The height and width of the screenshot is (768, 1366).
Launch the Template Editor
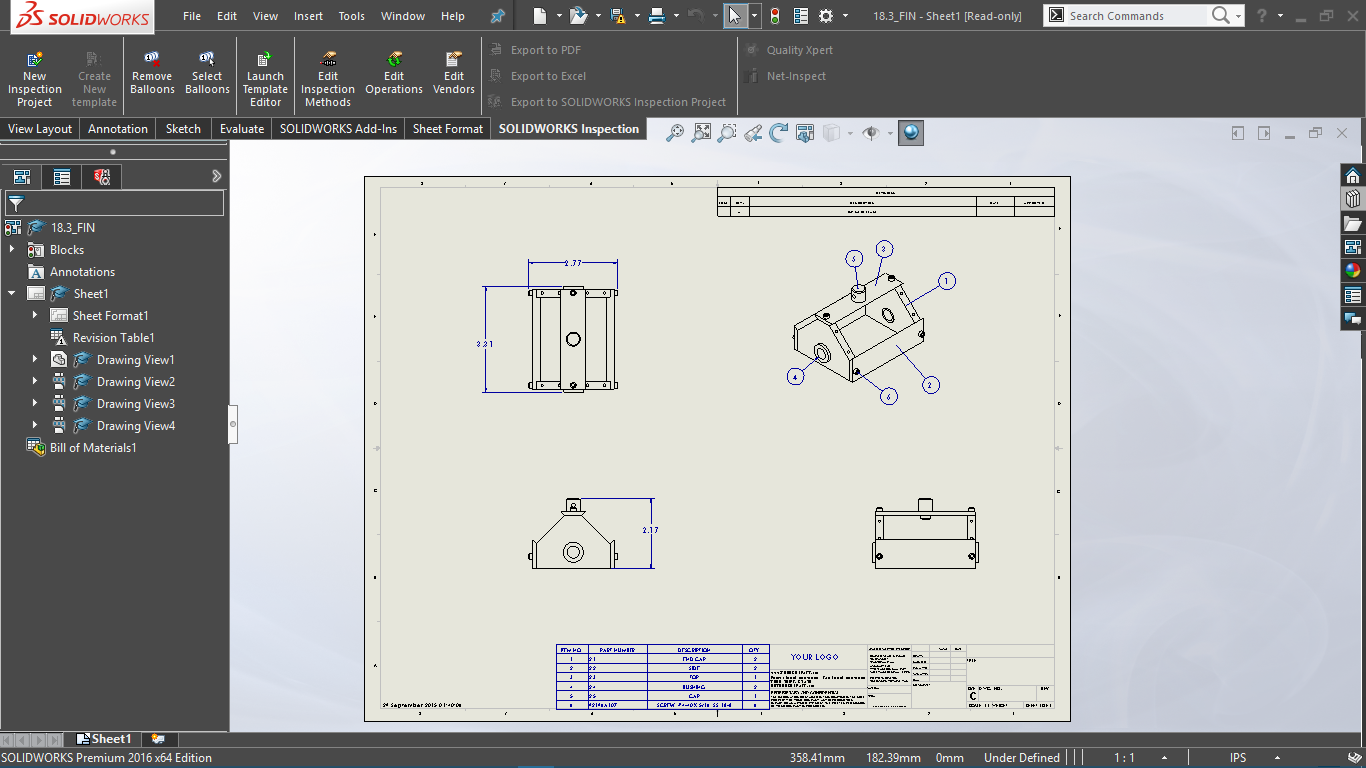[265, 75]
